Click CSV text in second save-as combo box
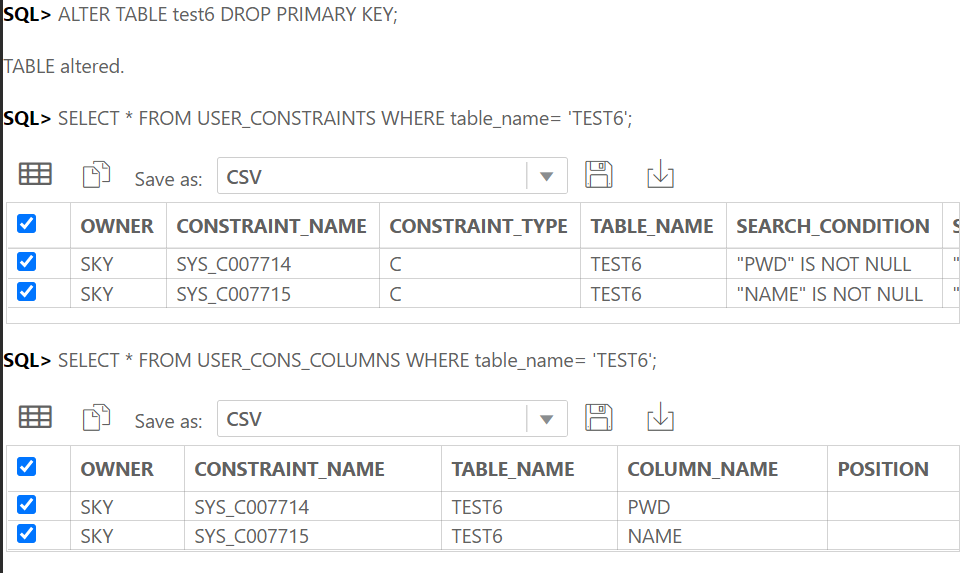Screen dimensions: 974x573 point(244,419)
